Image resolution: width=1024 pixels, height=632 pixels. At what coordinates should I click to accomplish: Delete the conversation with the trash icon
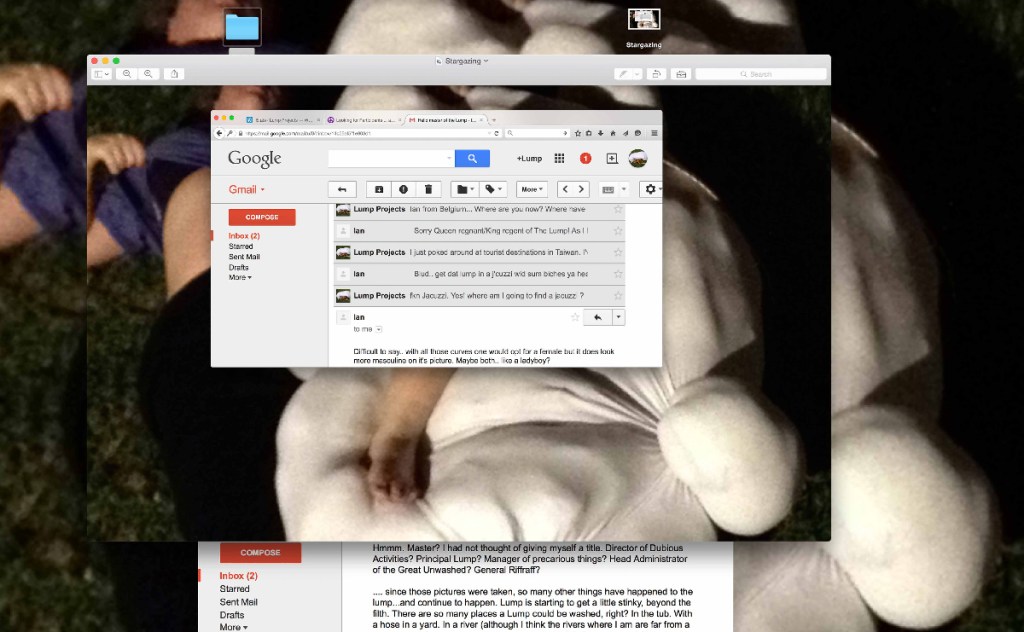point(428,189)
